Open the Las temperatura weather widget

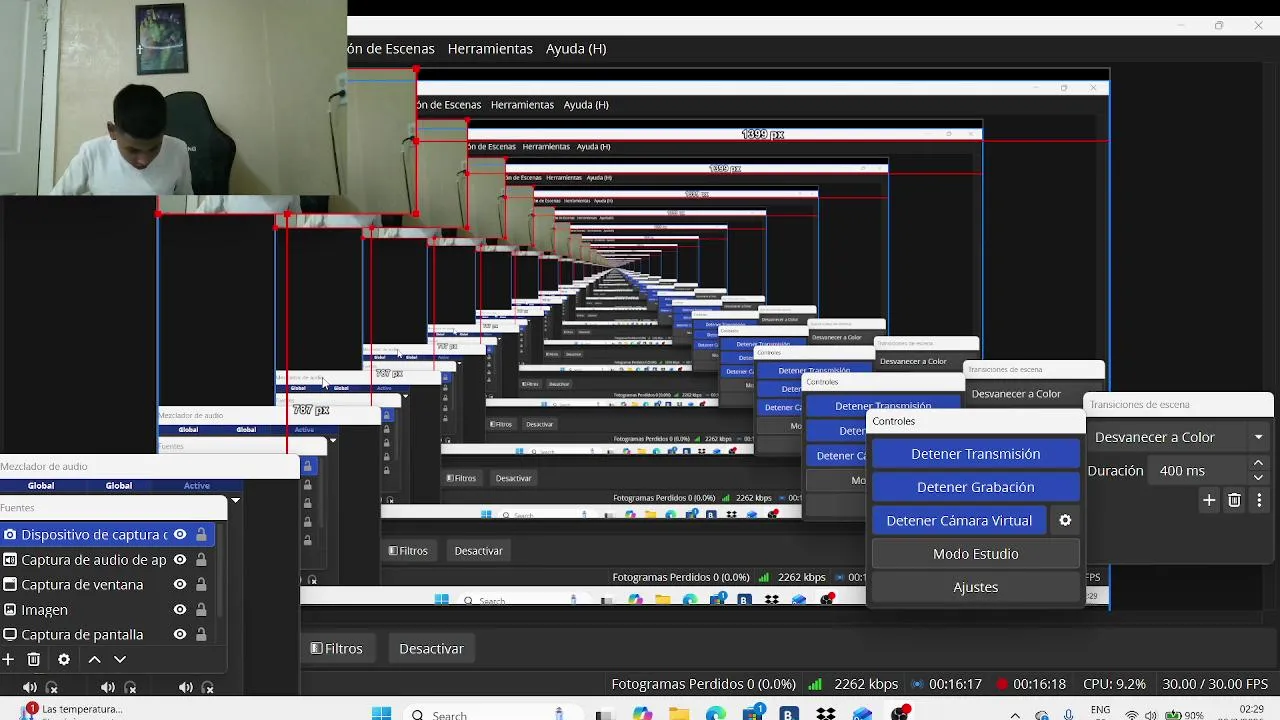pos(70,711)
